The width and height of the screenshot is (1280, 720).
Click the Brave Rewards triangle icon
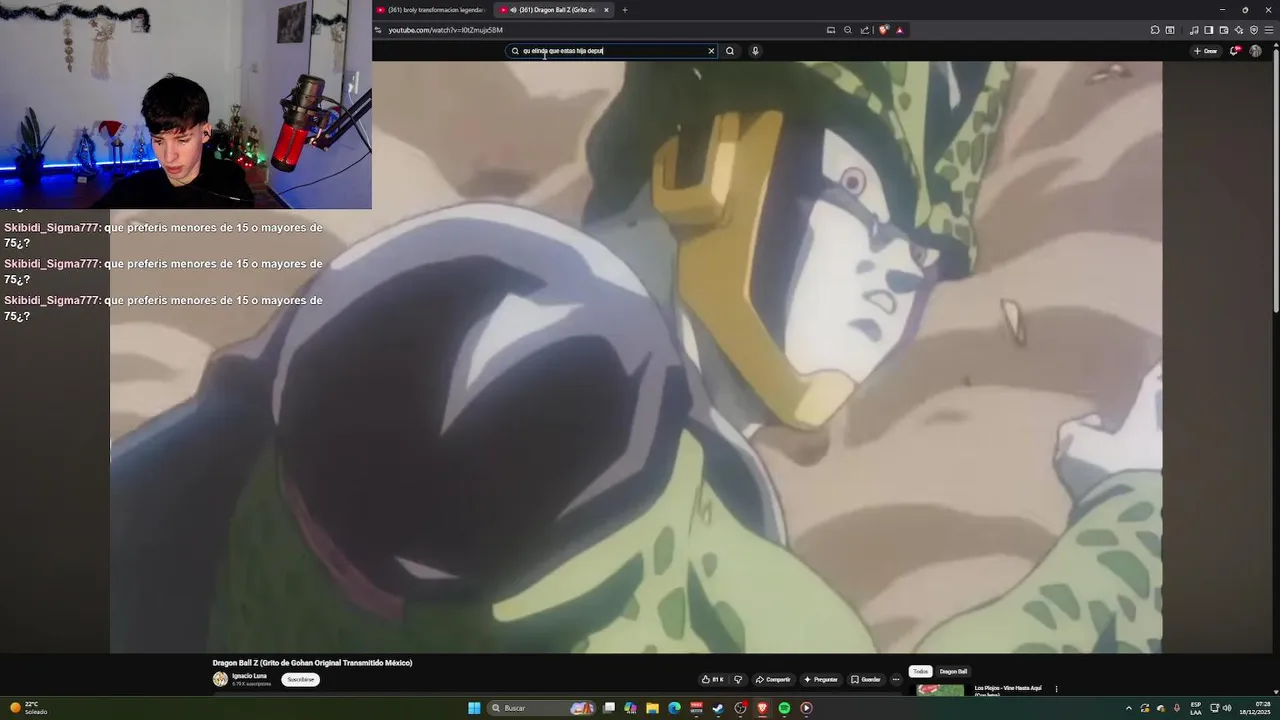899,30
